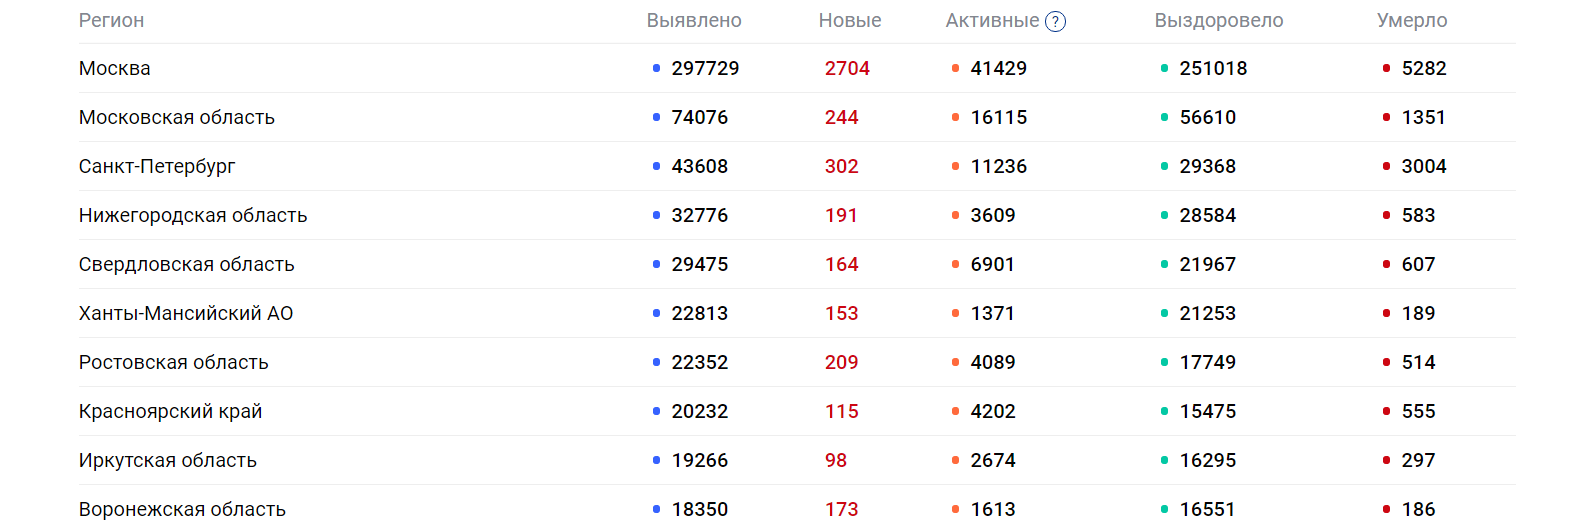Image resolution: width=1576 pixels, height=528 pixels.
Task: Sort table by Регион column header
Action: 111,21
